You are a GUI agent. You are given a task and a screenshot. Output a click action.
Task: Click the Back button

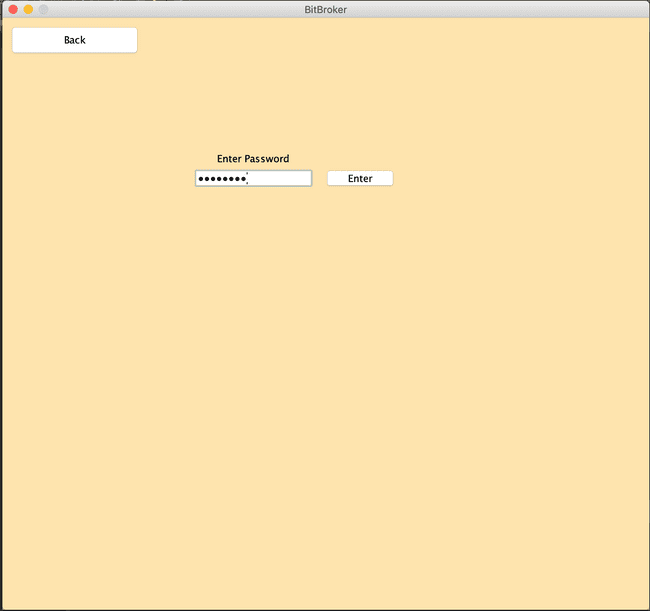[74, 40]
